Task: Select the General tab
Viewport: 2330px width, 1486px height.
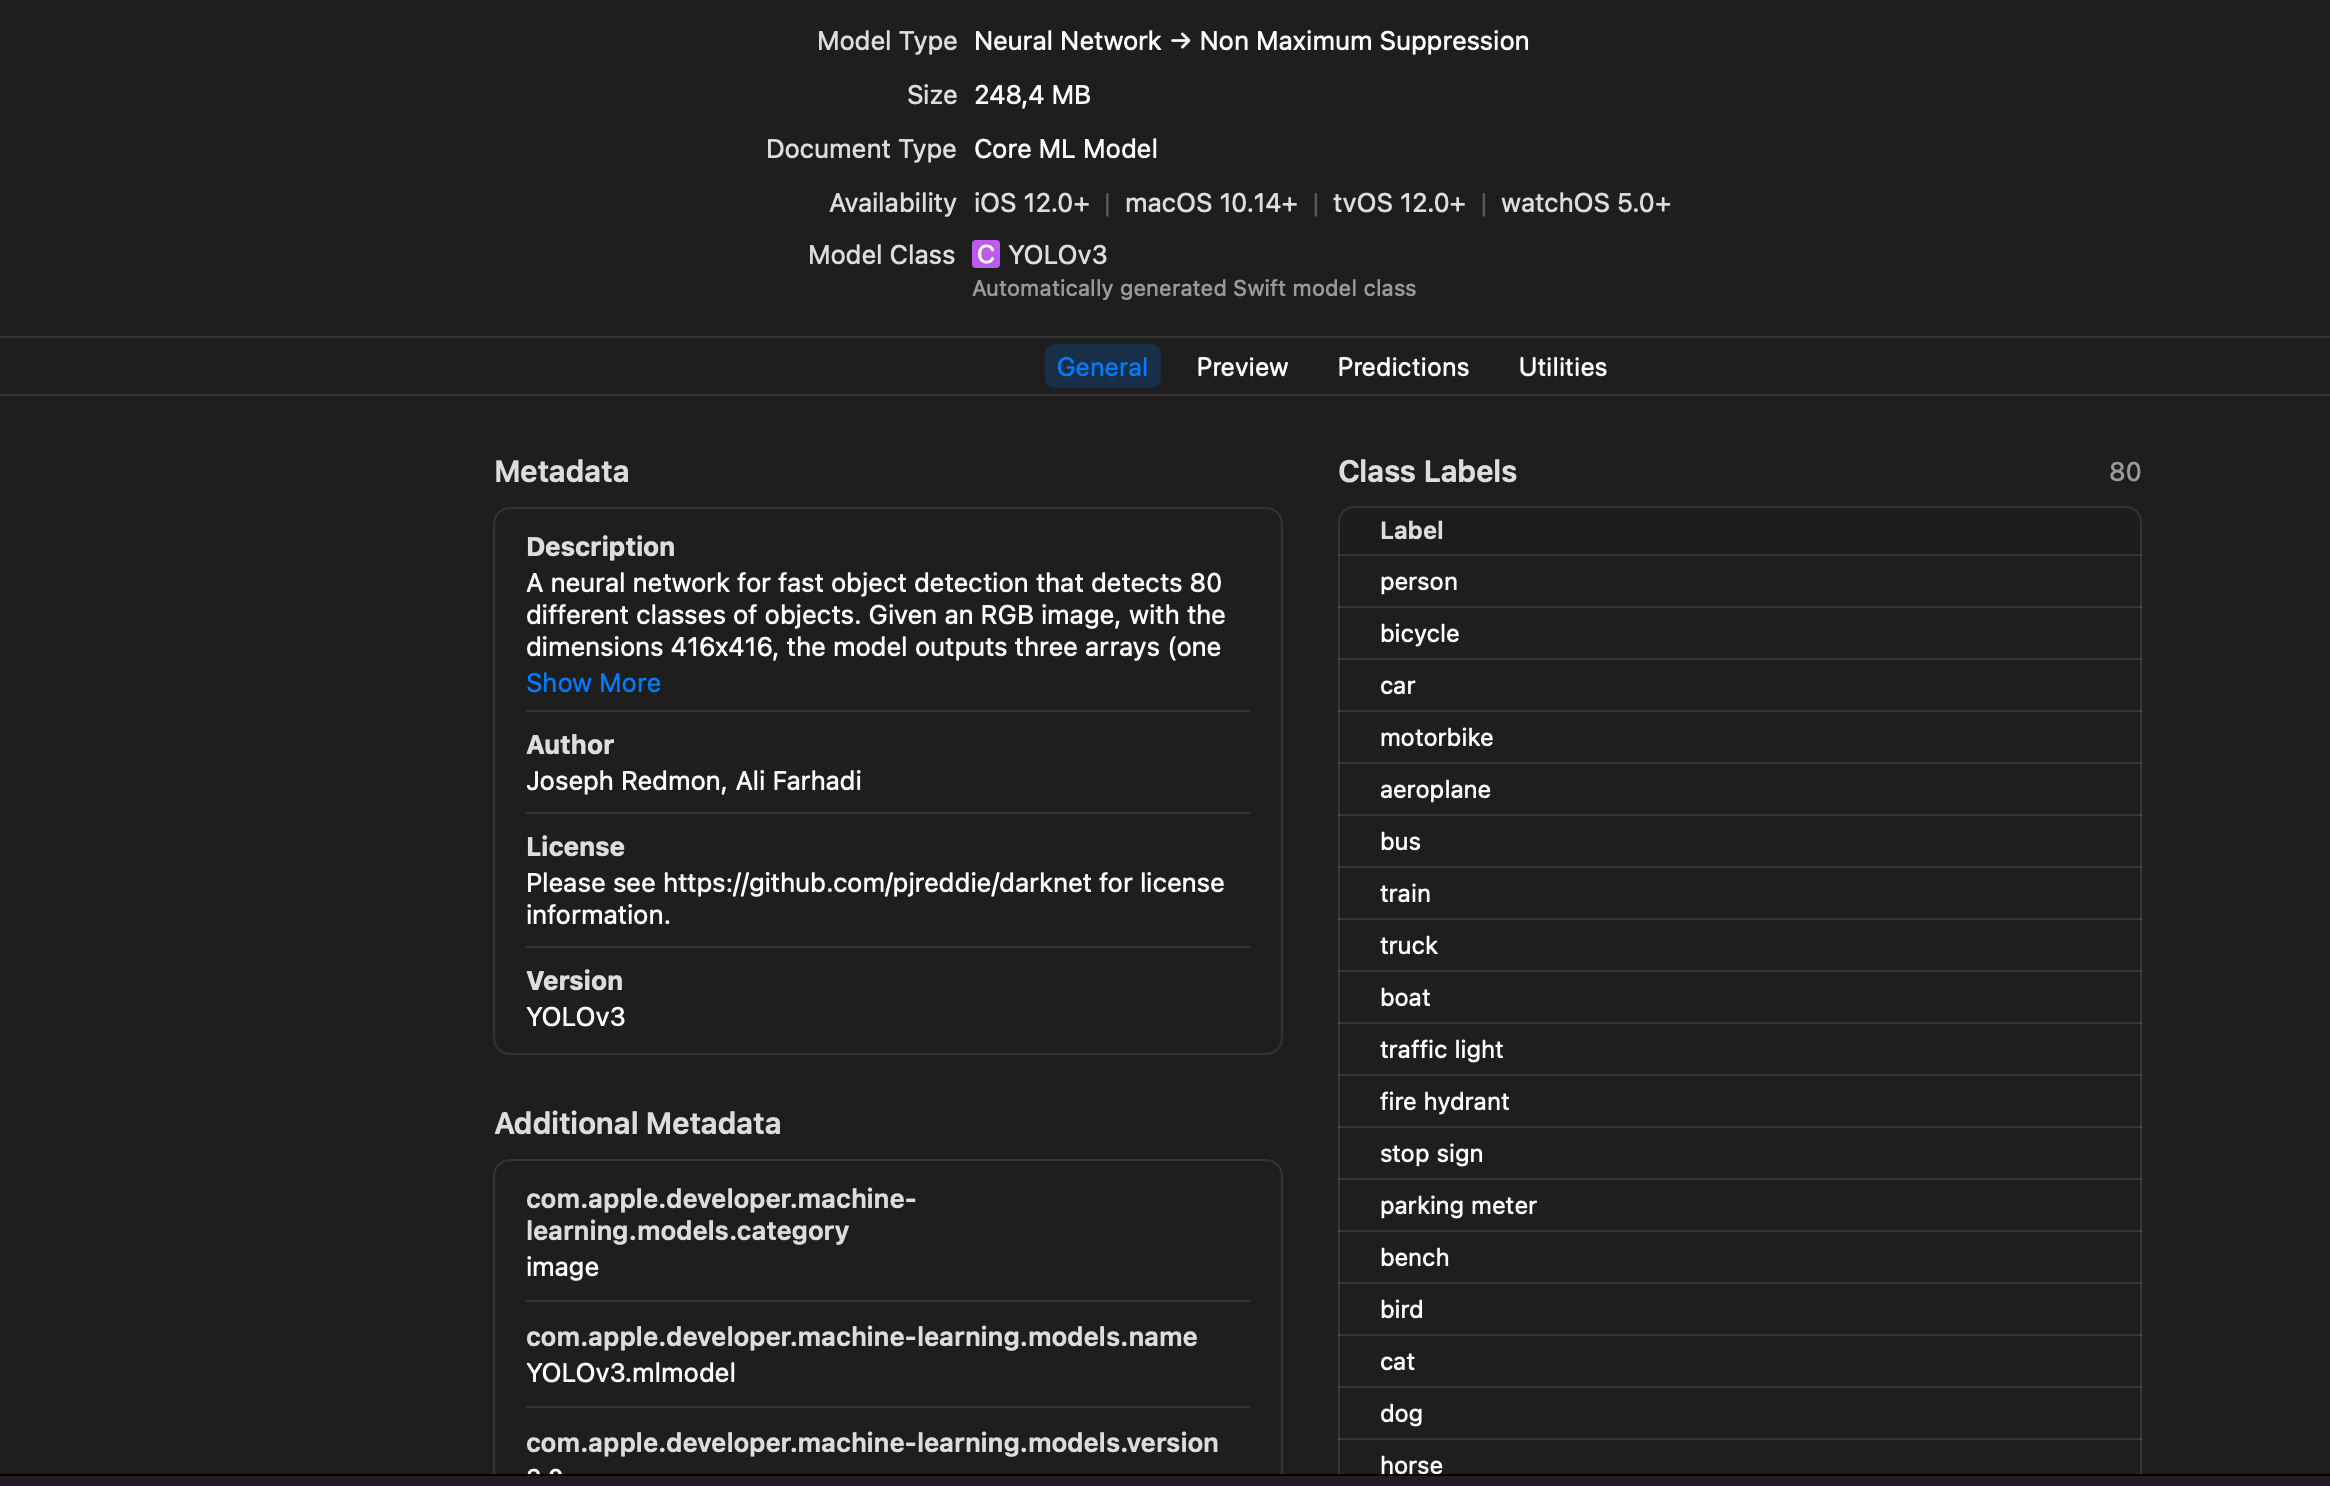Action: coord(1102,367)
